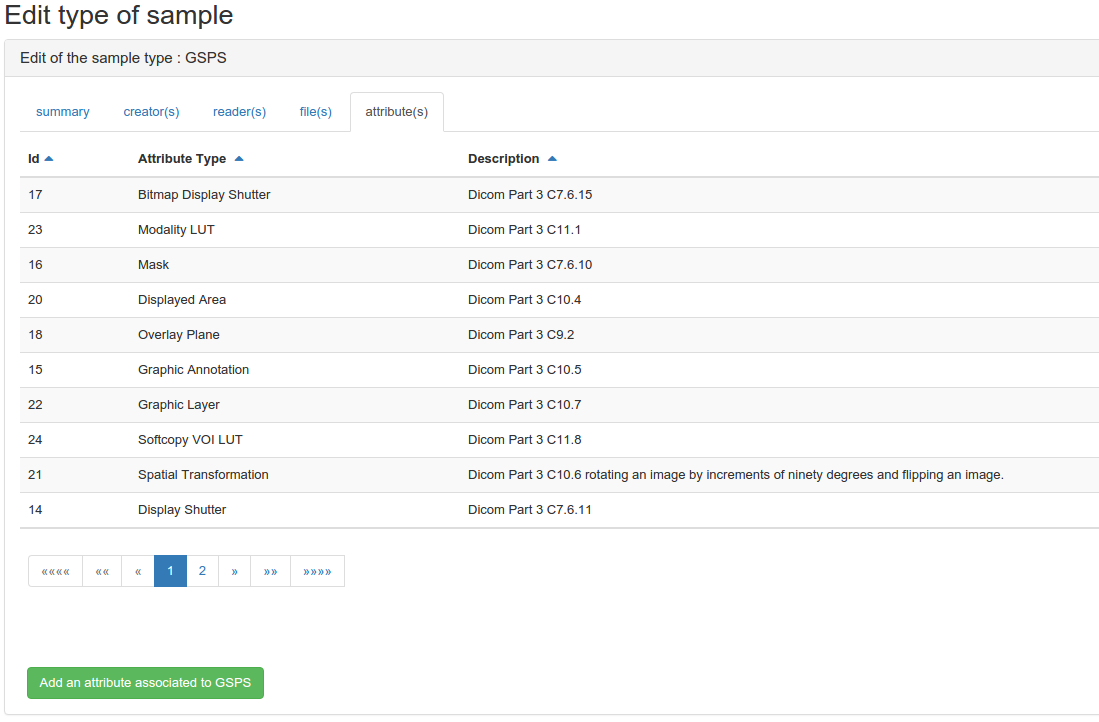This screenshot has height=722, width=1099.
Task: Go to first page «««« button
Action: 55,571
